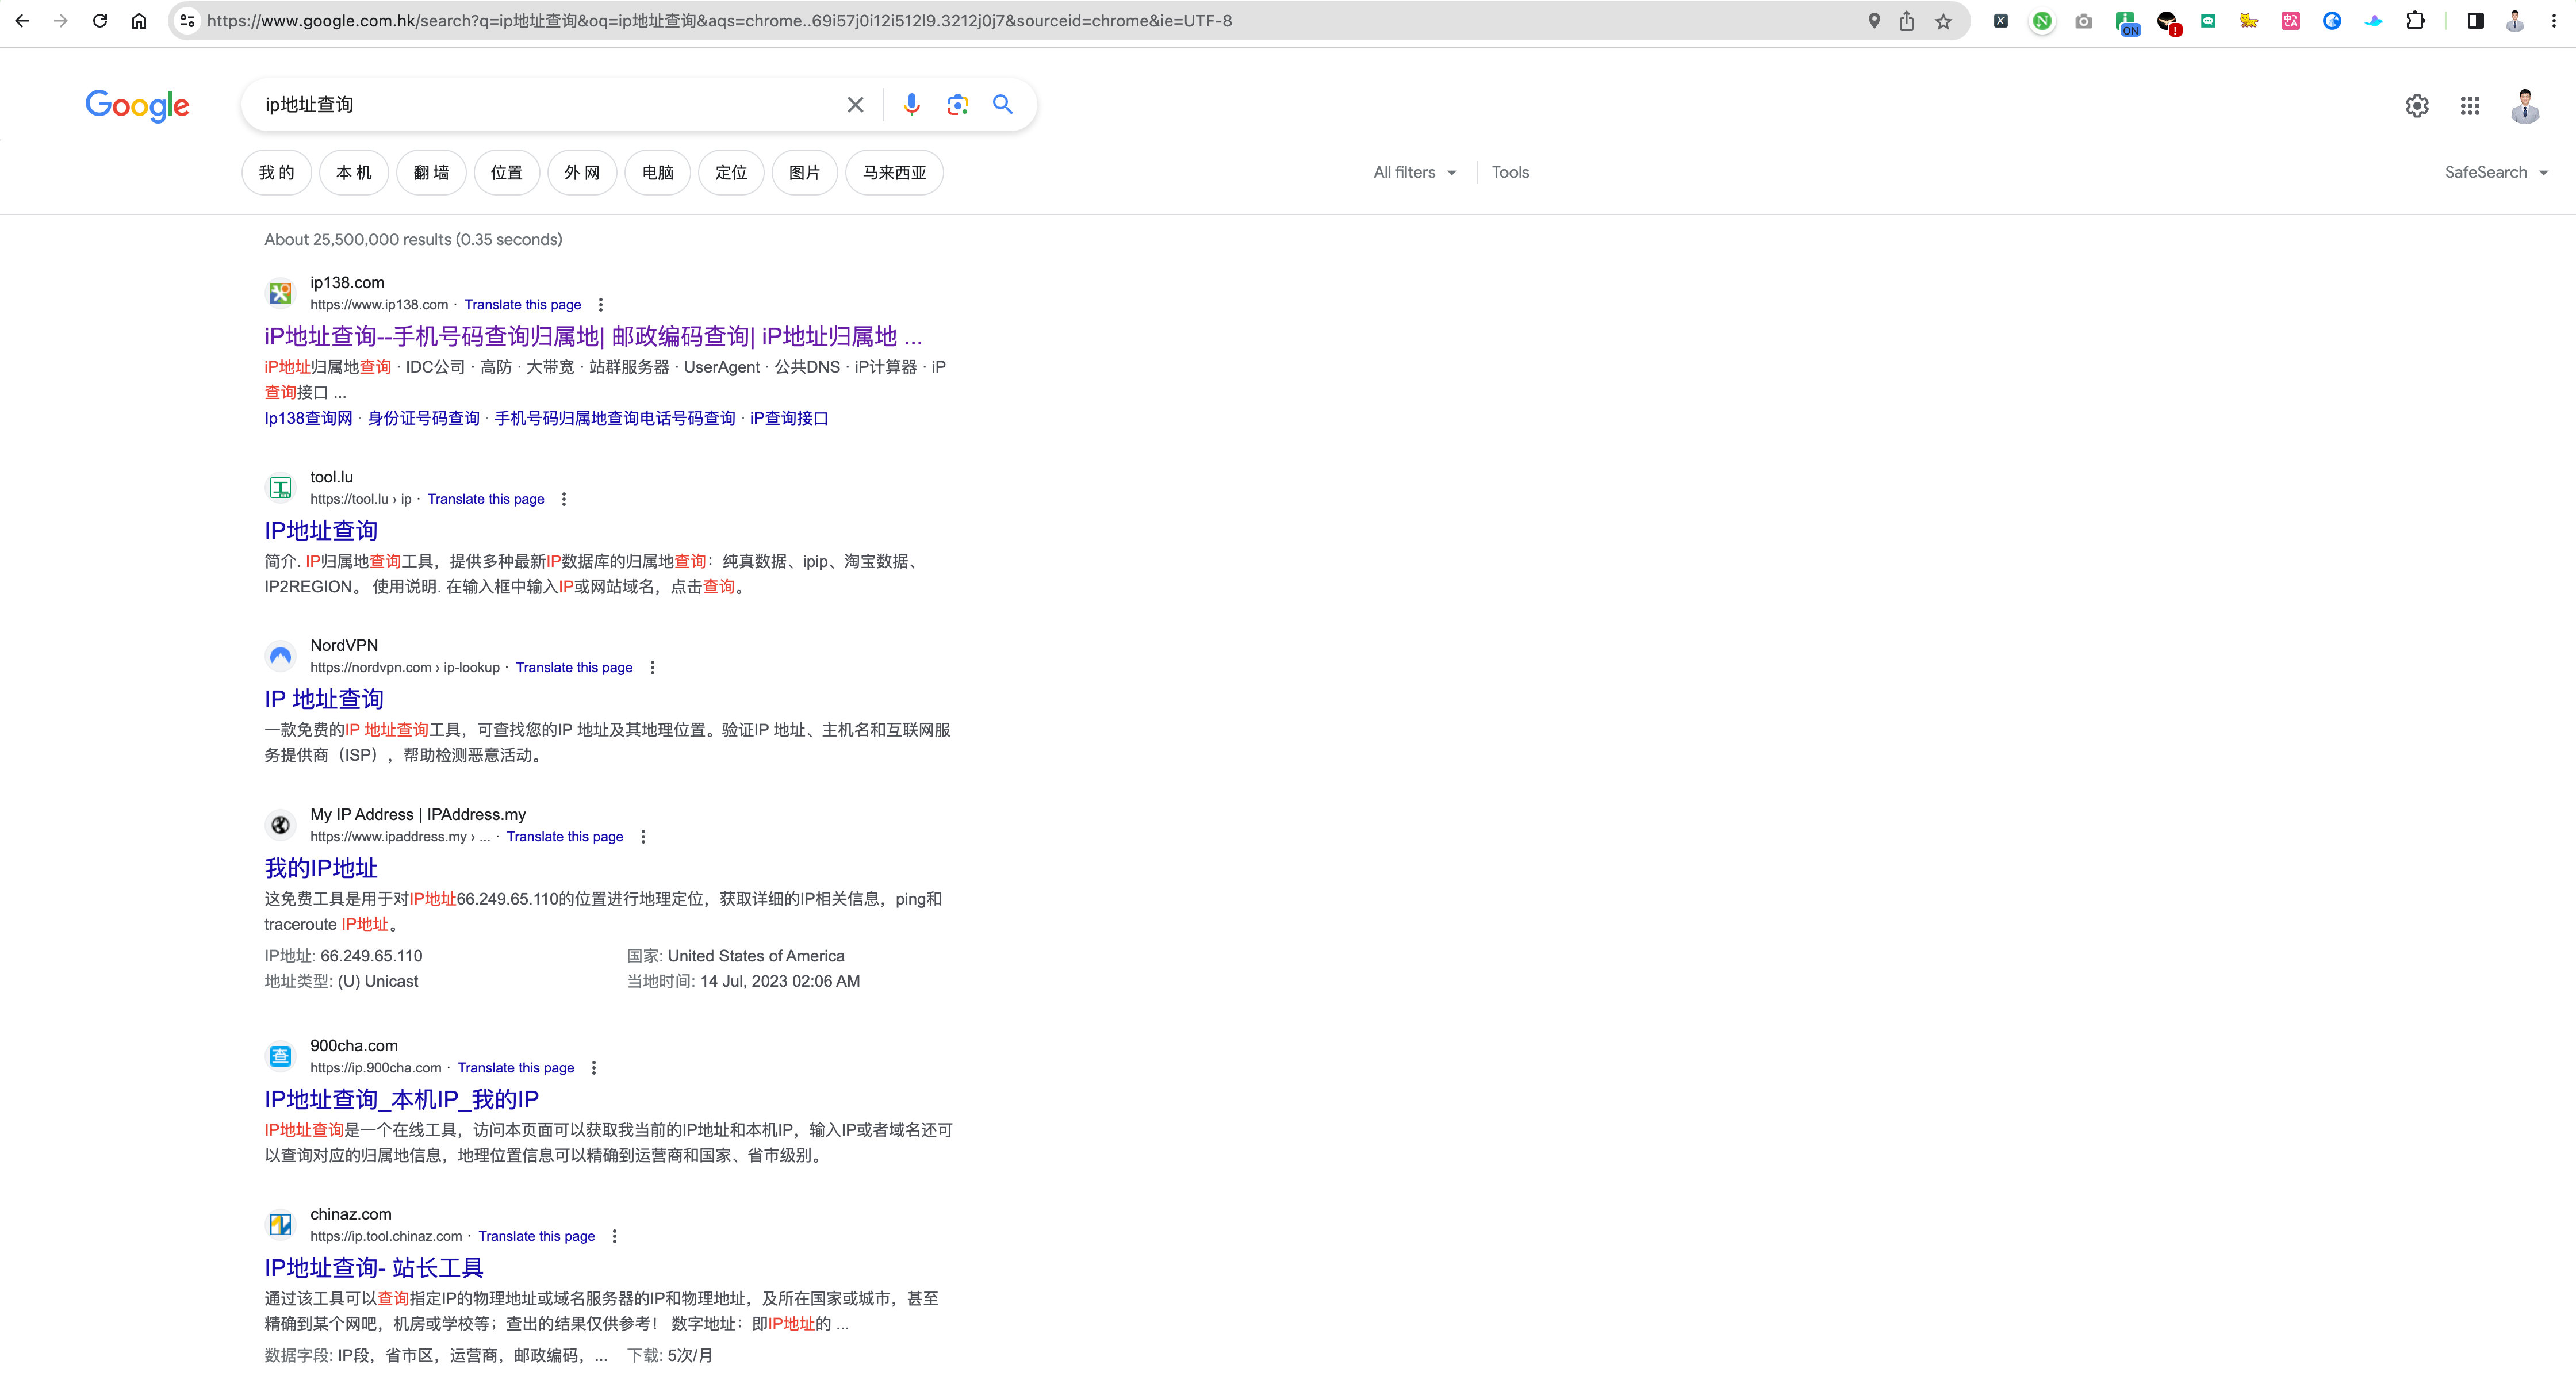Clear the search box with the X
2576x1395 pixels.
coord(855,105)
